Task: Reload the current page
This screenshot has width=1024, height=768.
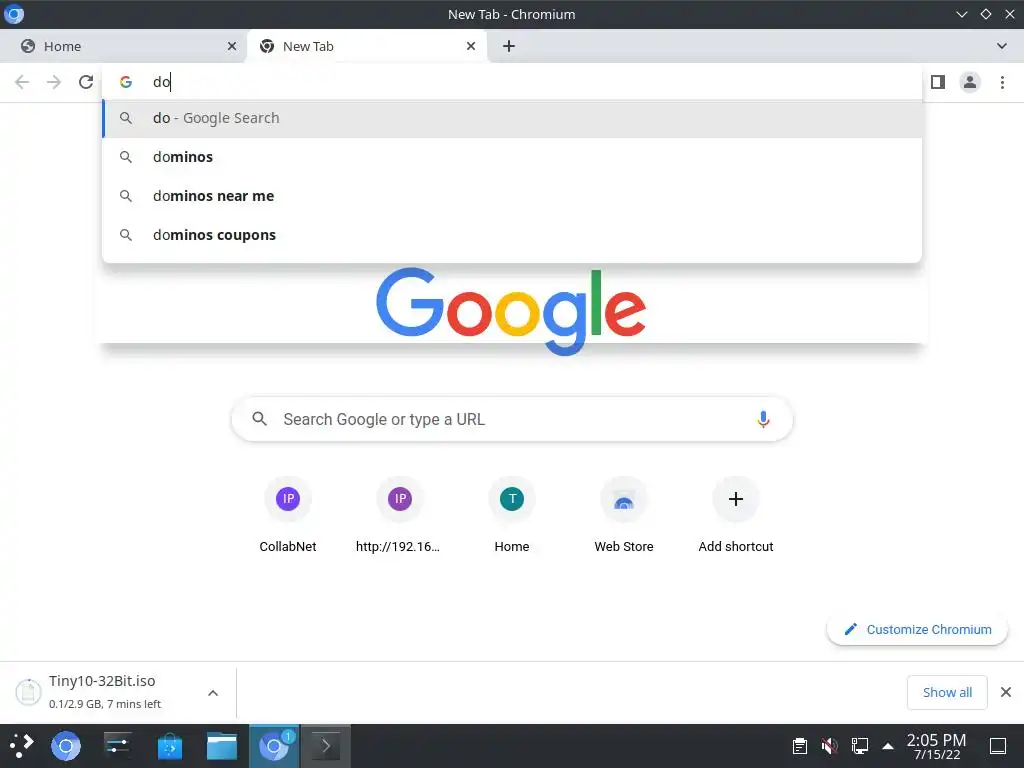Action: 86,82
